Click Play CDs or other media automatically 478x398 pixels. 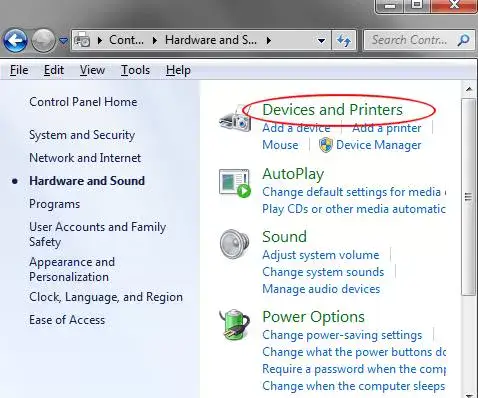[x=354, y=209]
